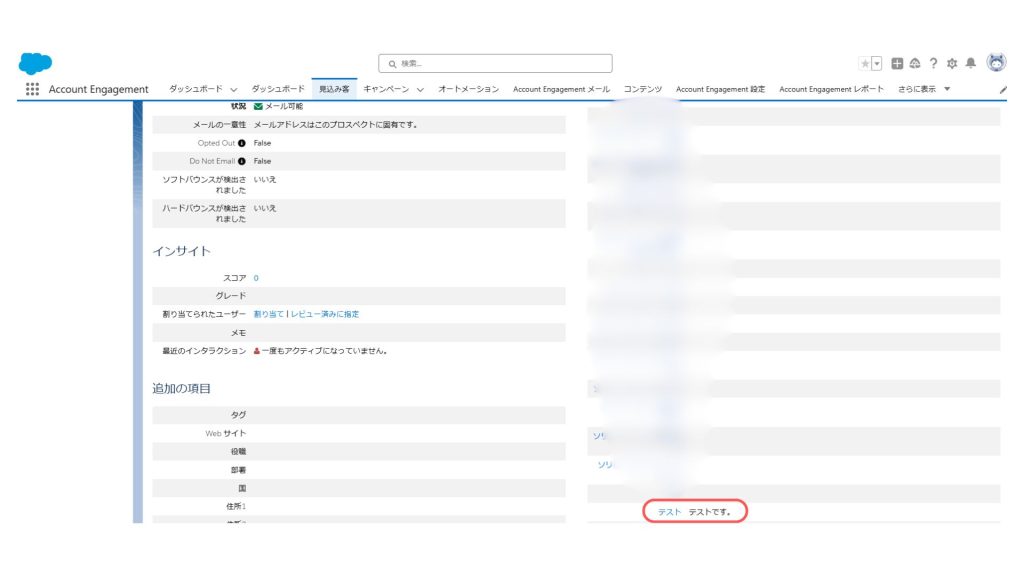Screen dimensions: 1024x576
Task: Open favorites list dropdown arrow
Action: (x=877, y=63)
